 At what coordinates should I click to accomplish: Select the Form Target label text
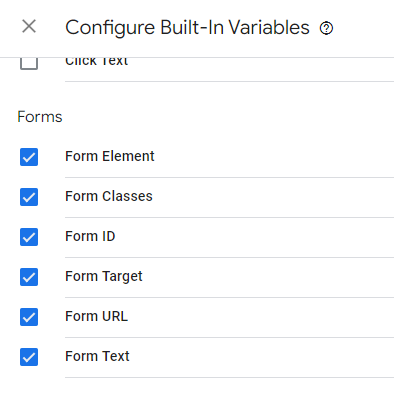[x=104, y=276]
